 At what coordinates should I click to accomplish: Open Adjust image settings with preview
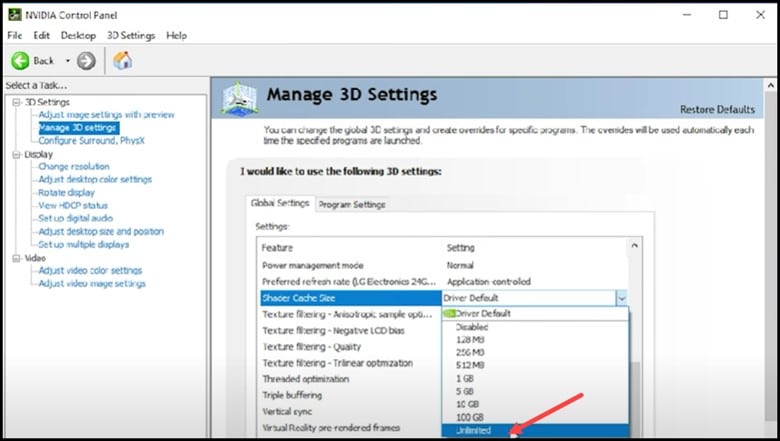(106, 114)
